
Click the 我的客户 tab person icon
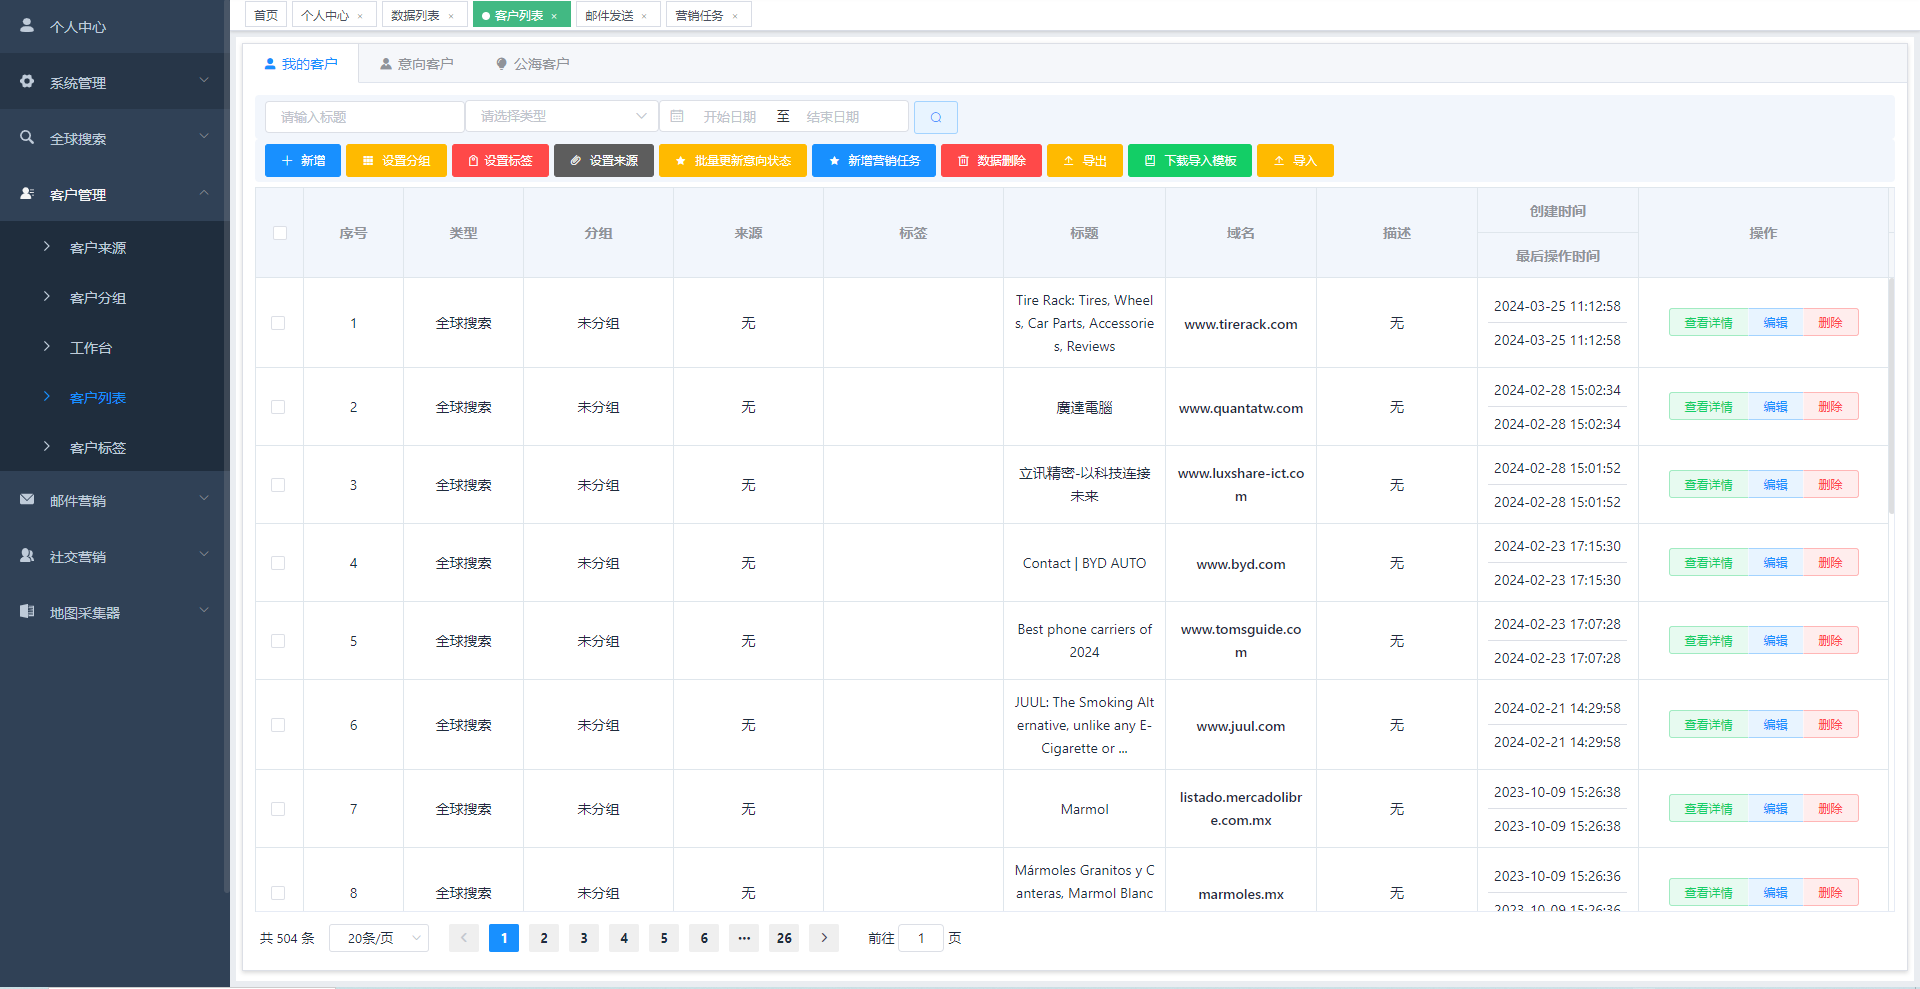coord(270,64)
